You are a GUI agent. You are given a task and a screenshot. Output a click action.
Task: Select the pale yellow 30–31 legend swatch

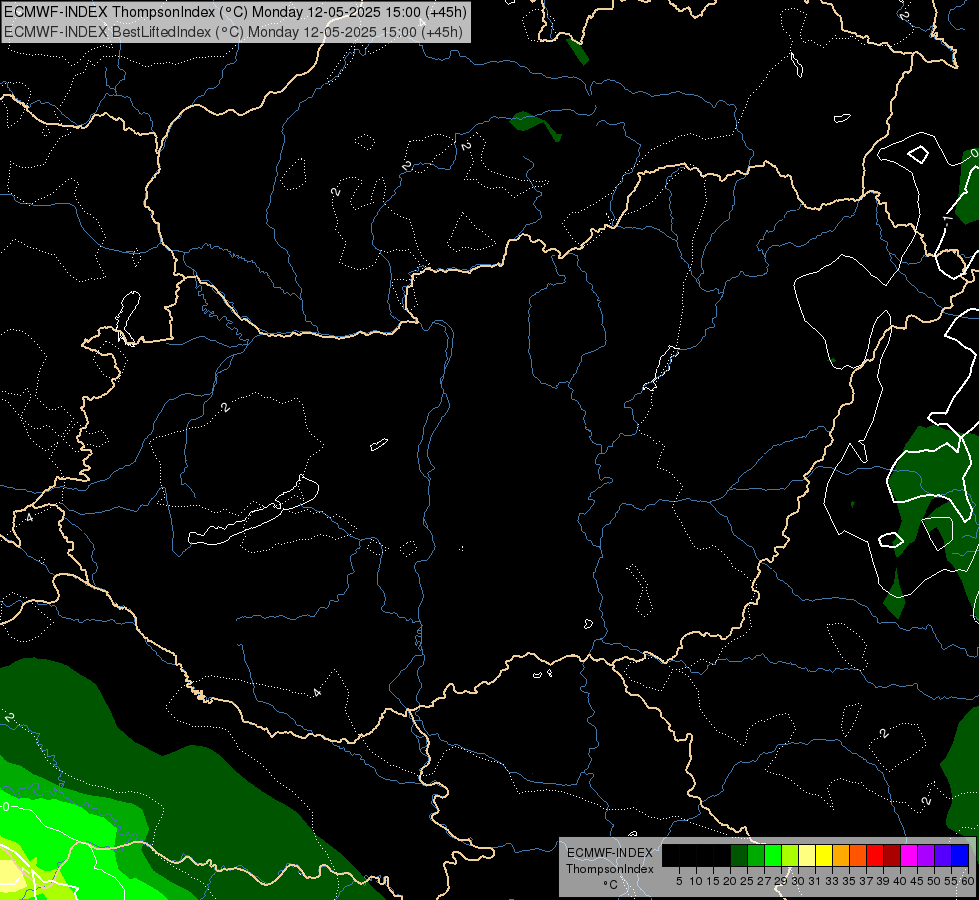point(807,855)
